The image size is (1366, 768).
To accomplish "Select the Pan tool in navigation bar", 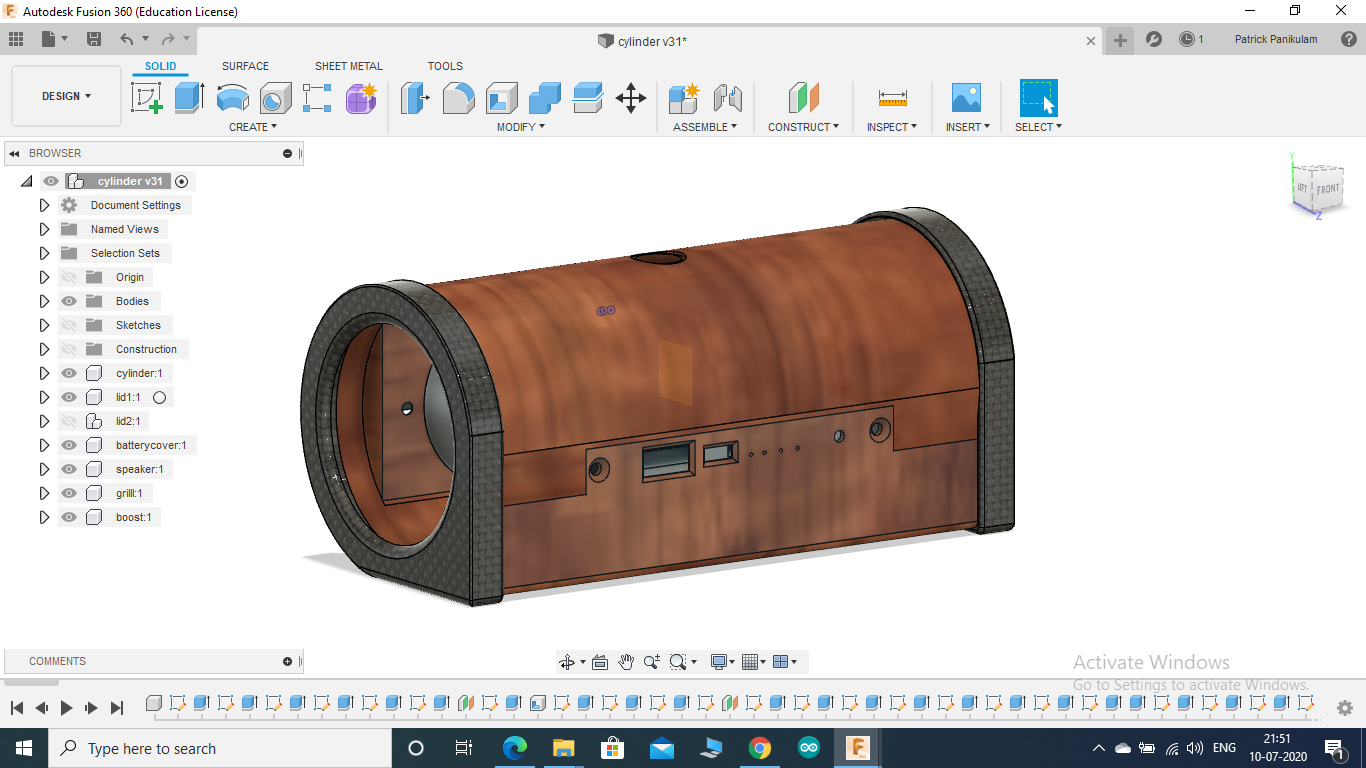I will coord(627,661).
